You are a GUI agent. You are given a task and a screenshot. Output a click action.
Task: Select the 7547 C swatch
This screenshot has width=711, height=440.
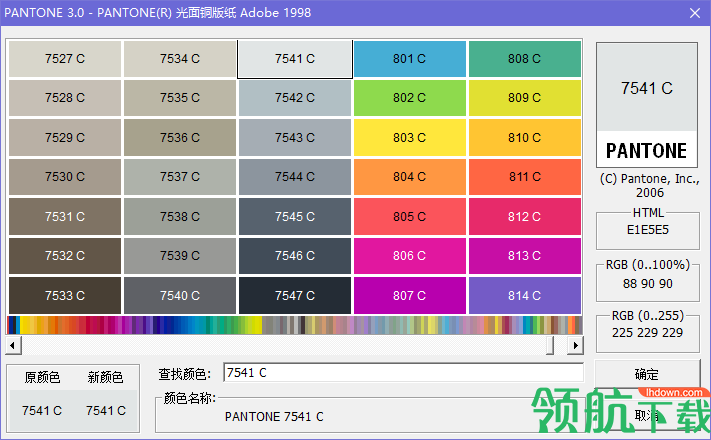coord(295,295)
